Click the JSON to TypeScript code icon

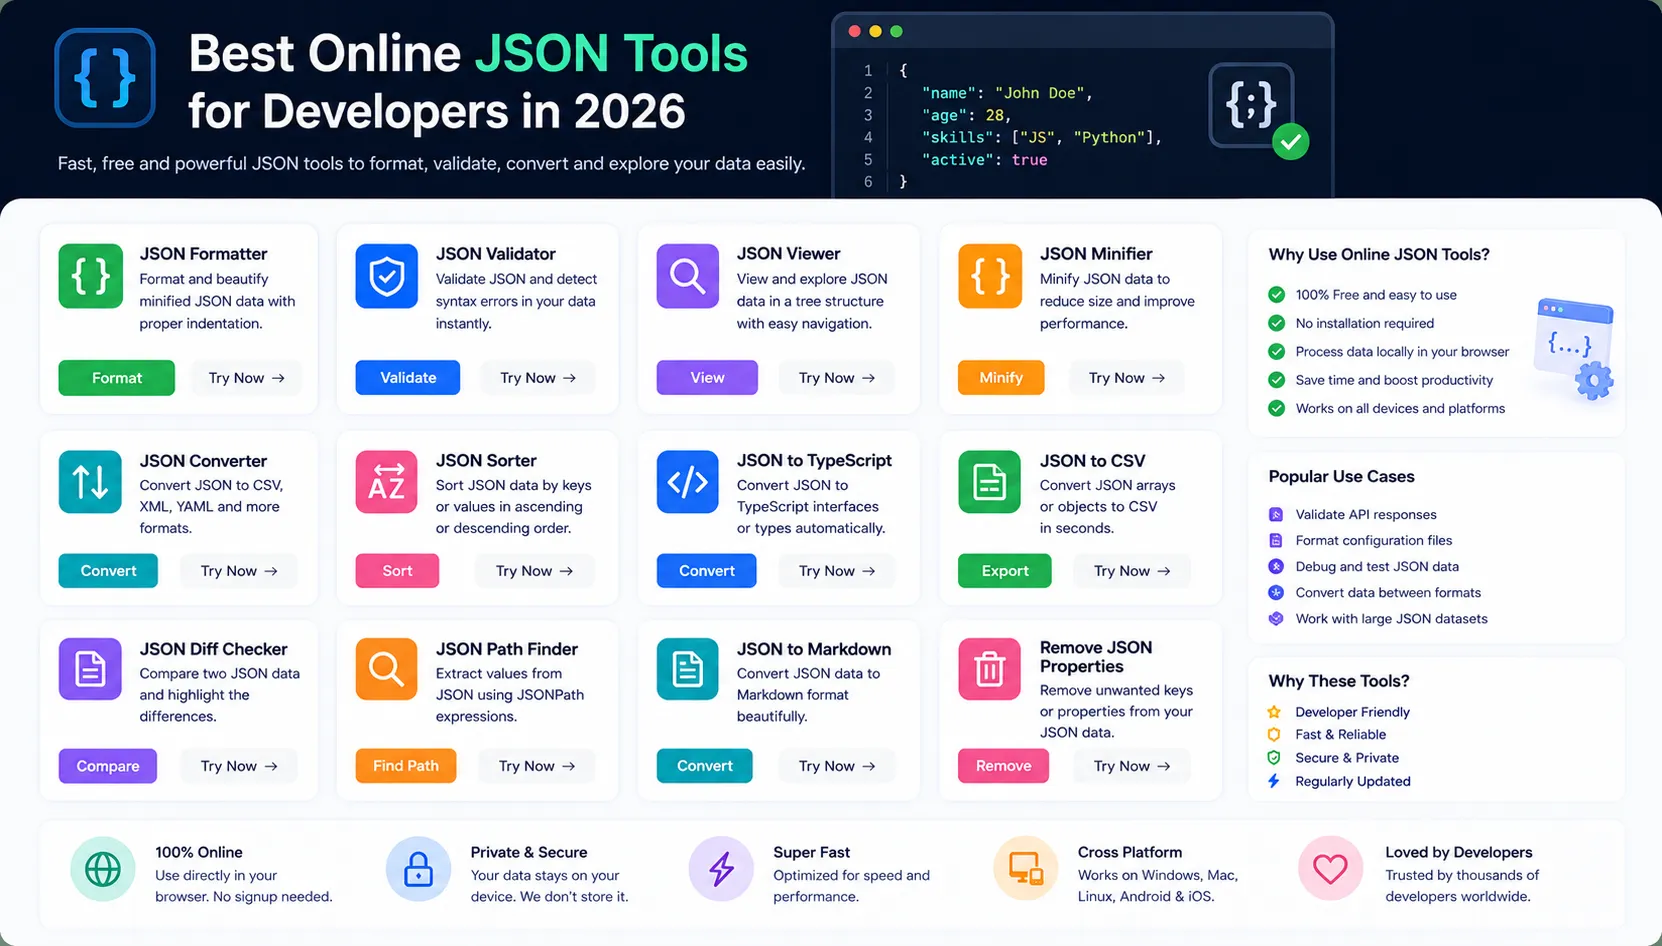688,482
